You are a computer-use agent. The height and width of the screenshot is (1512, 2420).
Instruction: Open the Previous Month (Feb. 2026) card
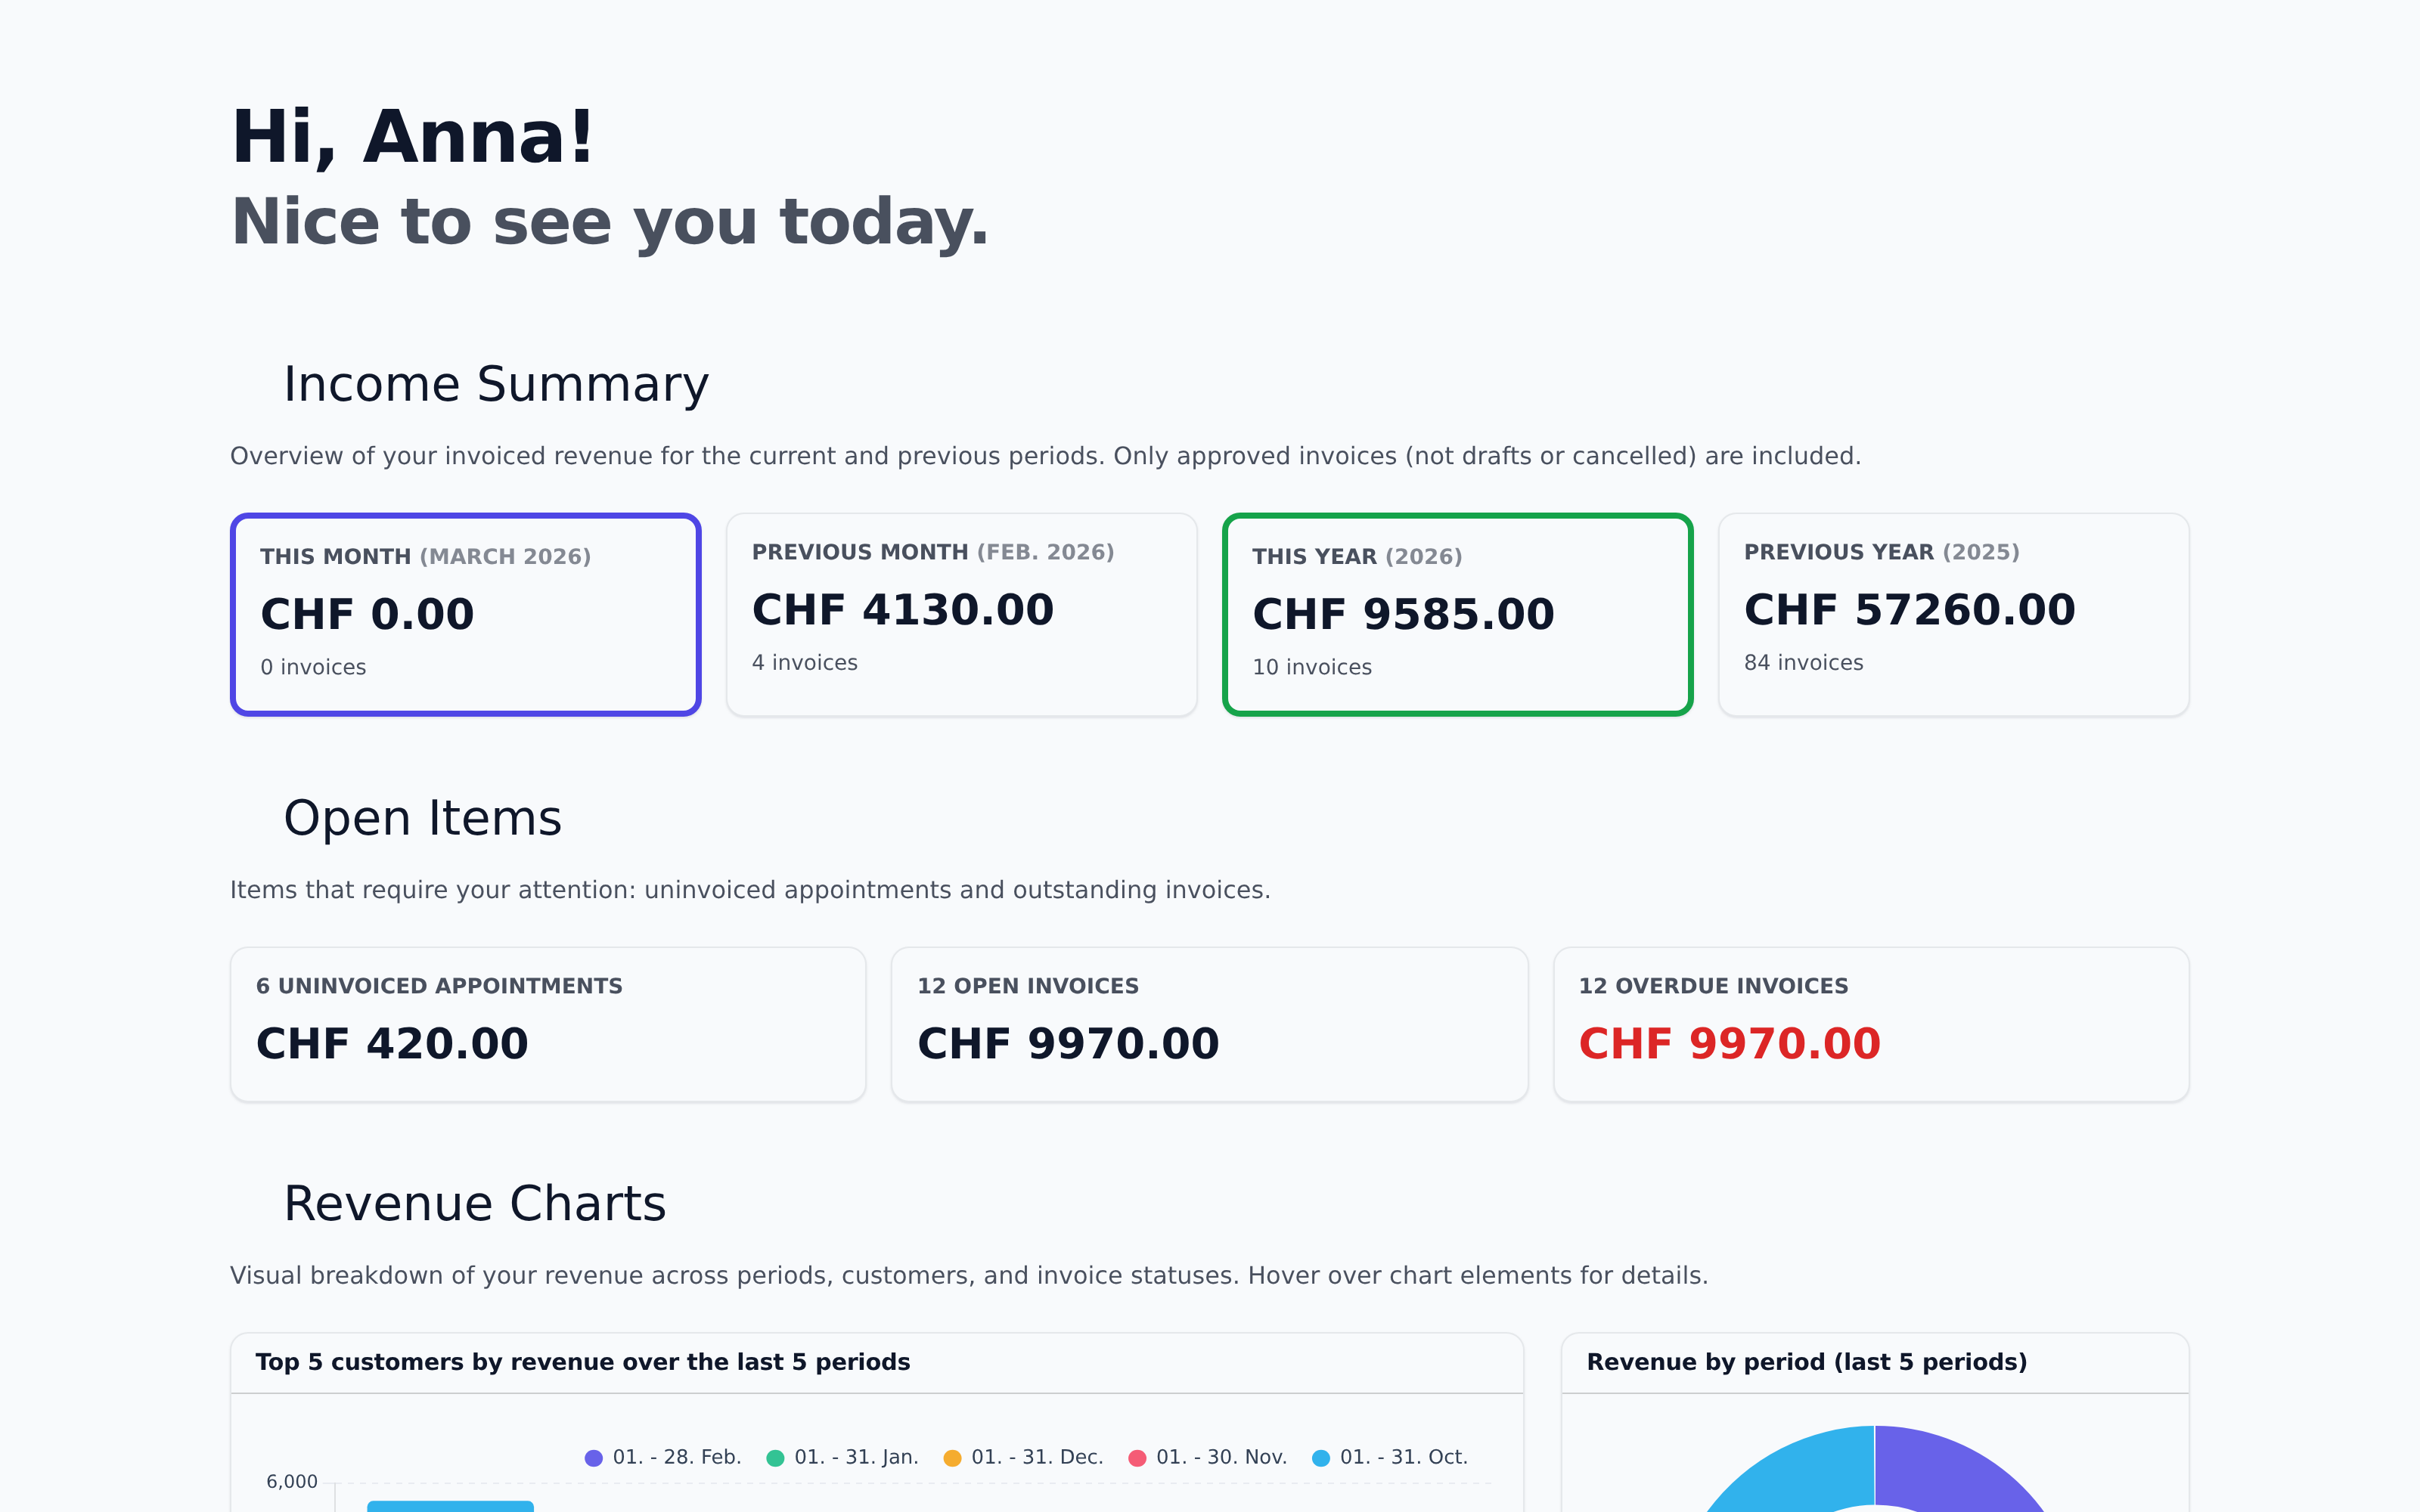[961, 614]
